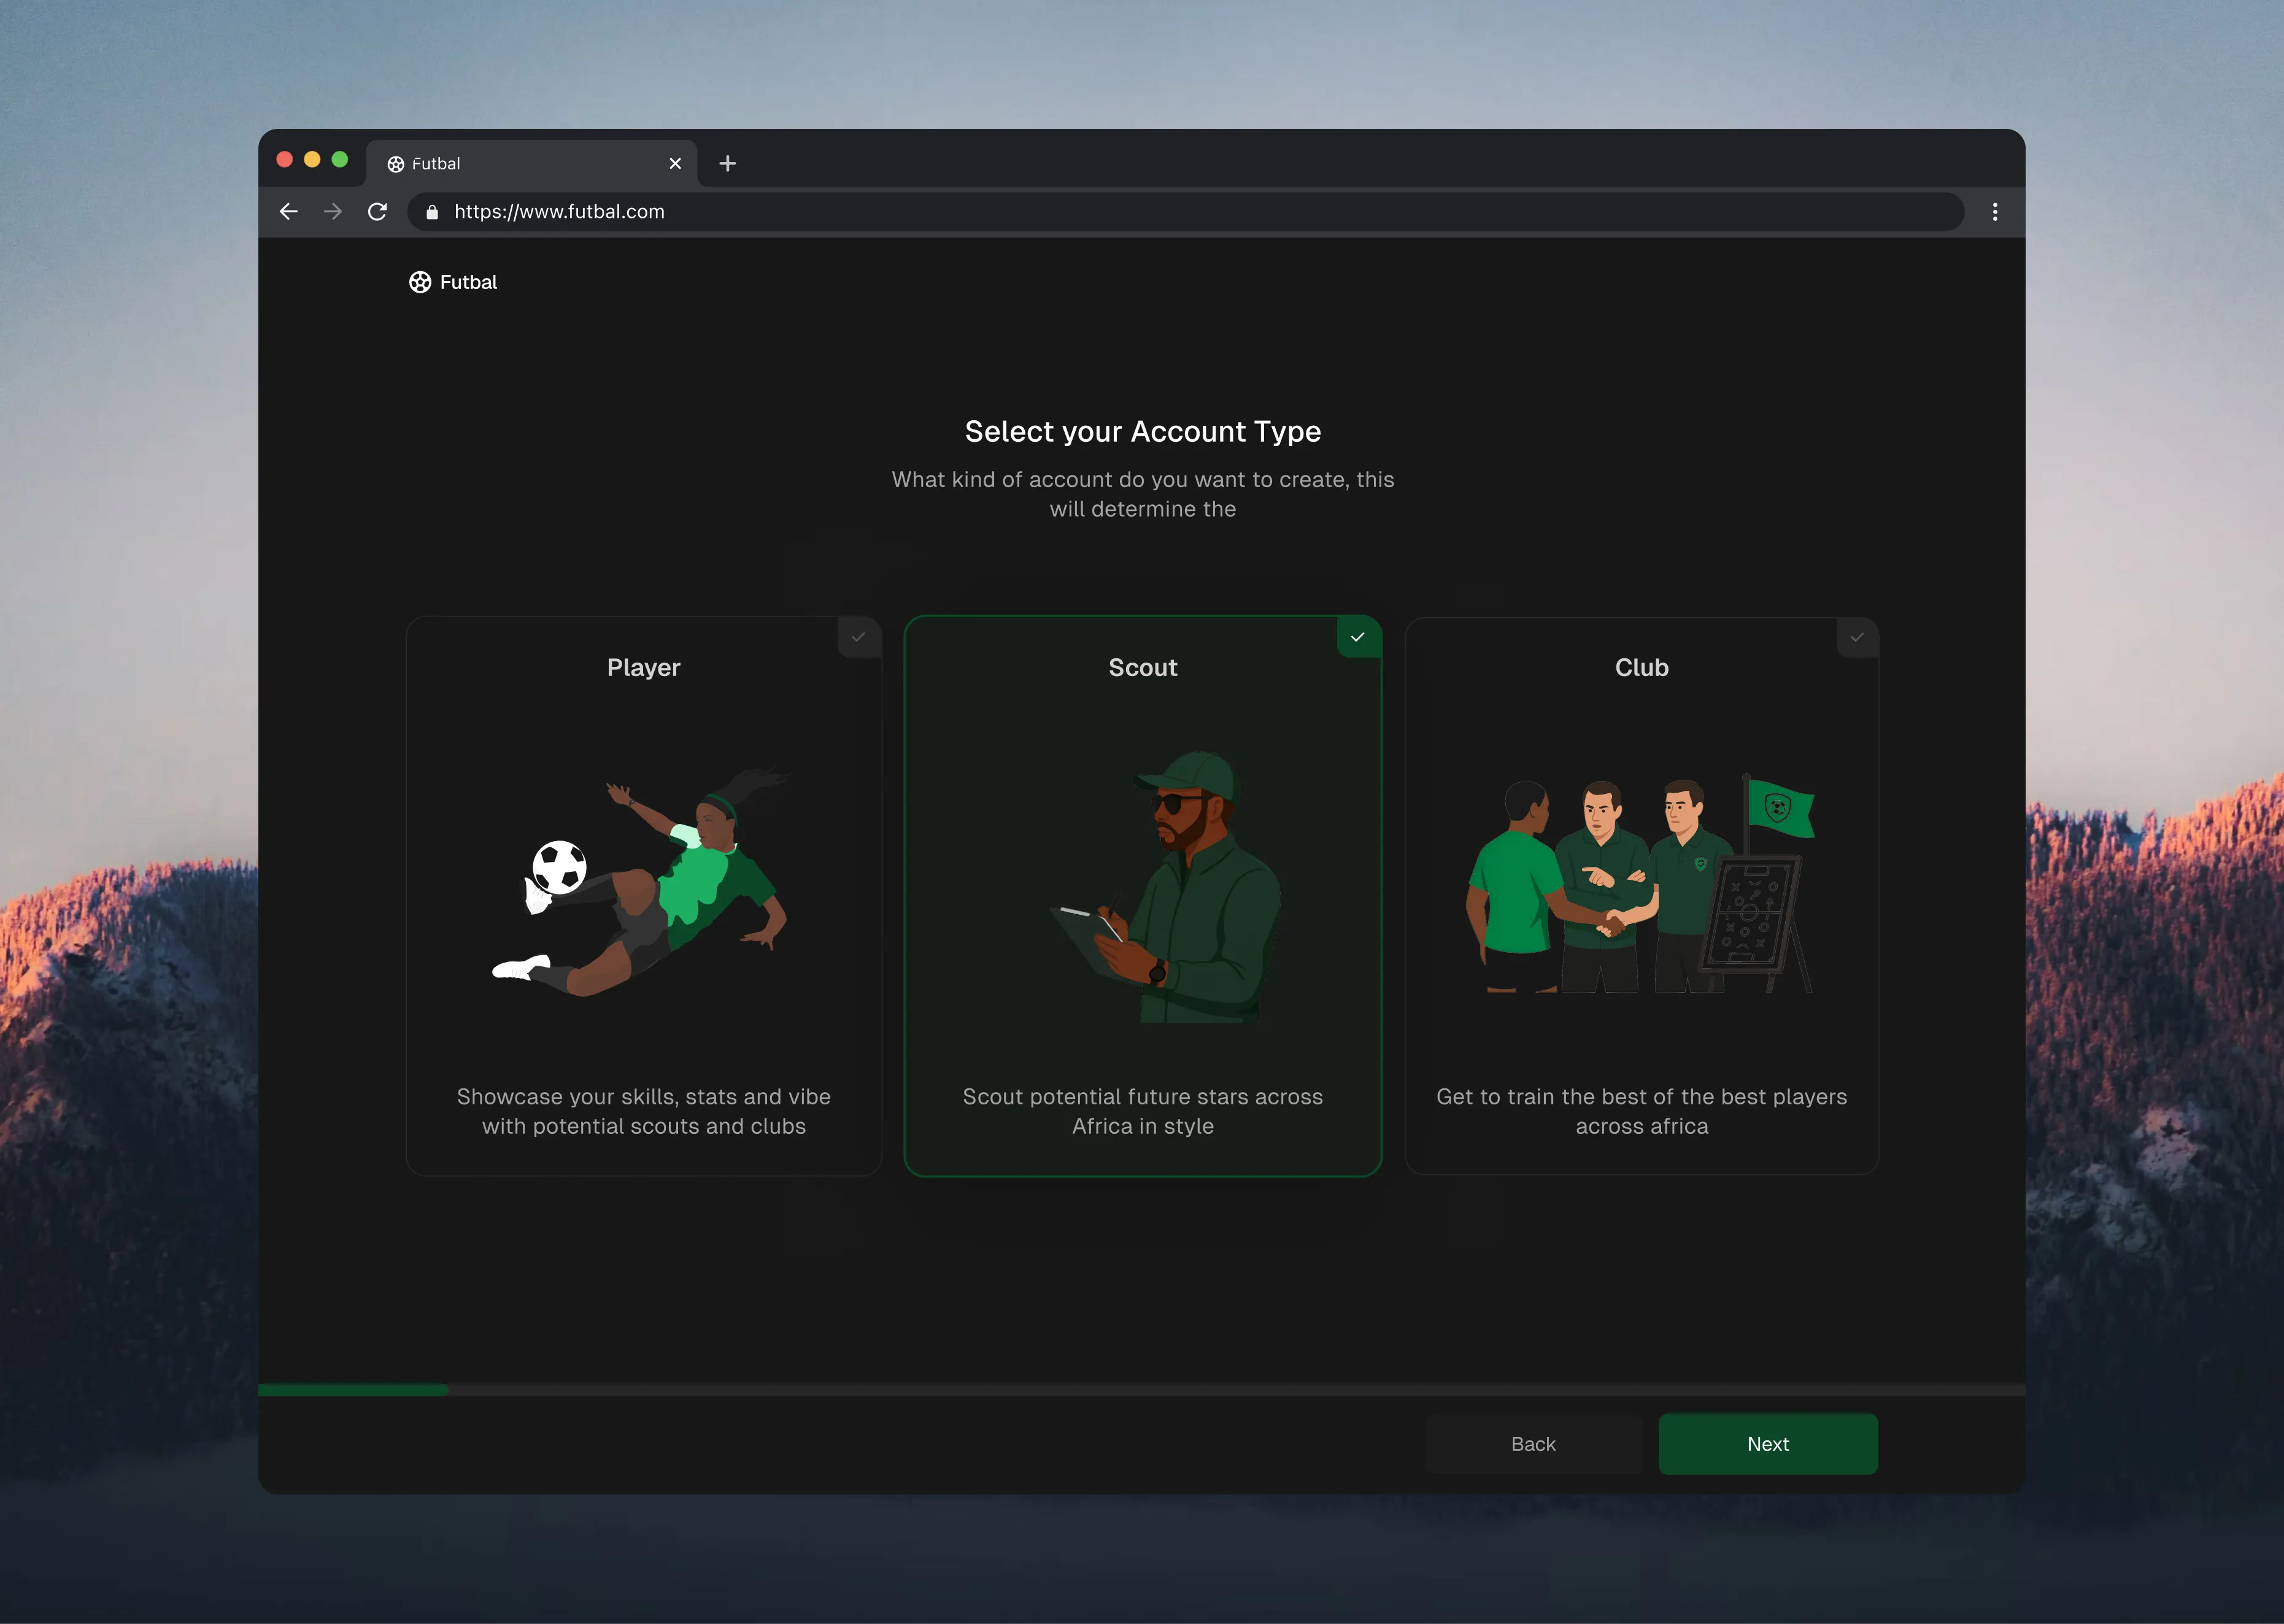
Task: Open a new browser tab
Action: click(x=727, y=163)
